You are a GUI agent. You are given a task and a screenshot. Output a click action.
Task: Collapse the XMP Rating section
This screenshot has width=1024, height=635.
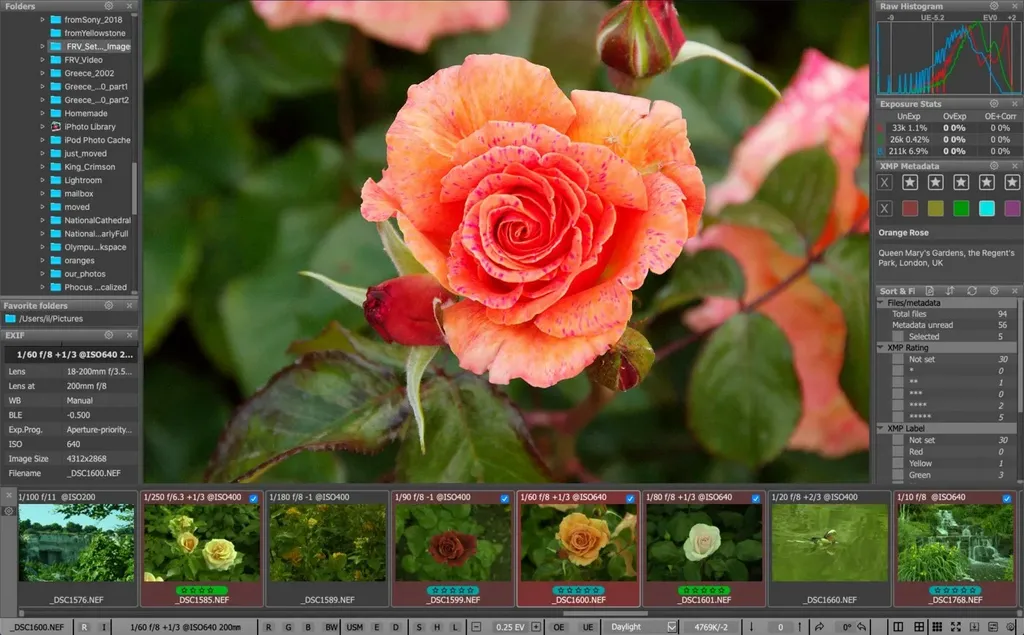pos(881,348)
